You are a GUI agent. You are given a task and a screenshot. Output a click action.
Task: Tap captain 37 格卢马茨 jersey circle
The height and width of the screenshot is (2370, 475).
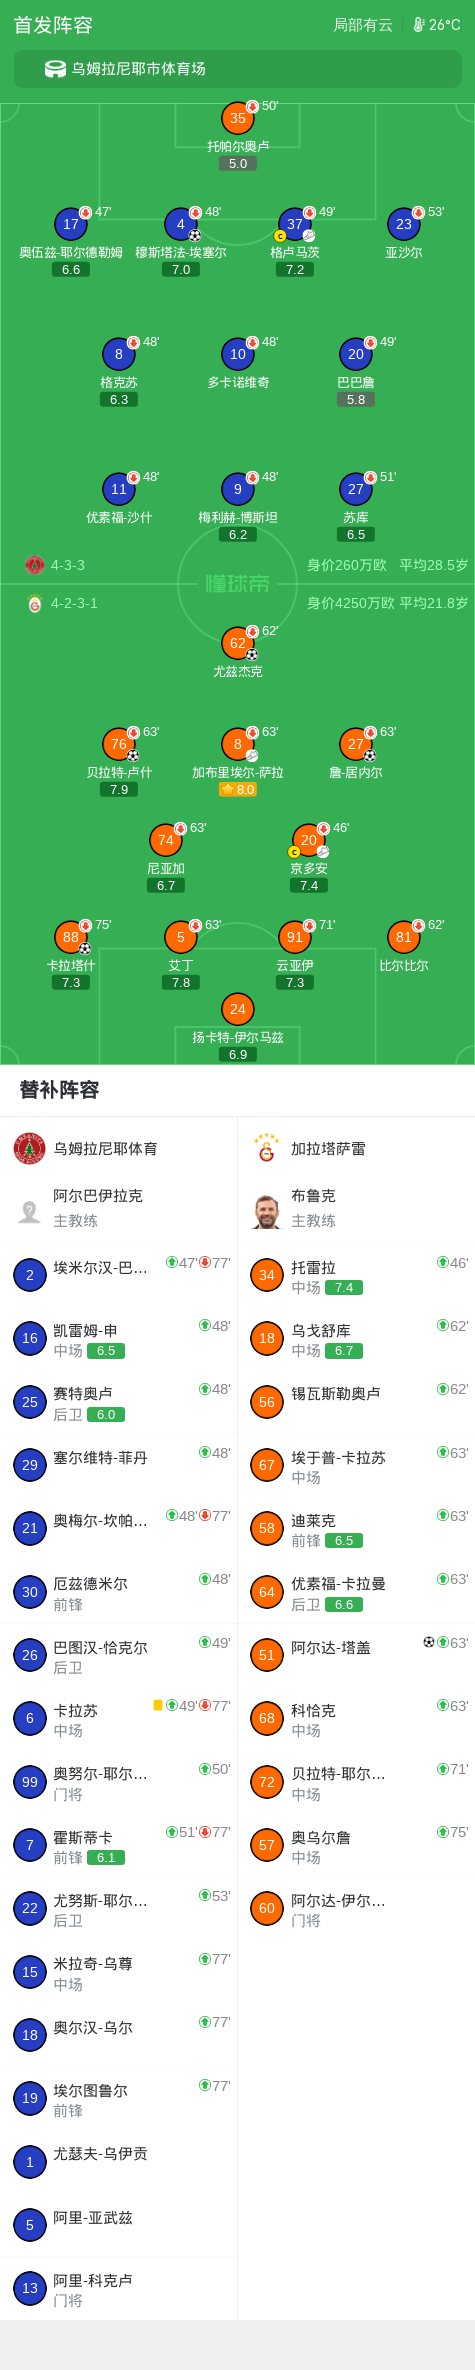click(295, 224)
